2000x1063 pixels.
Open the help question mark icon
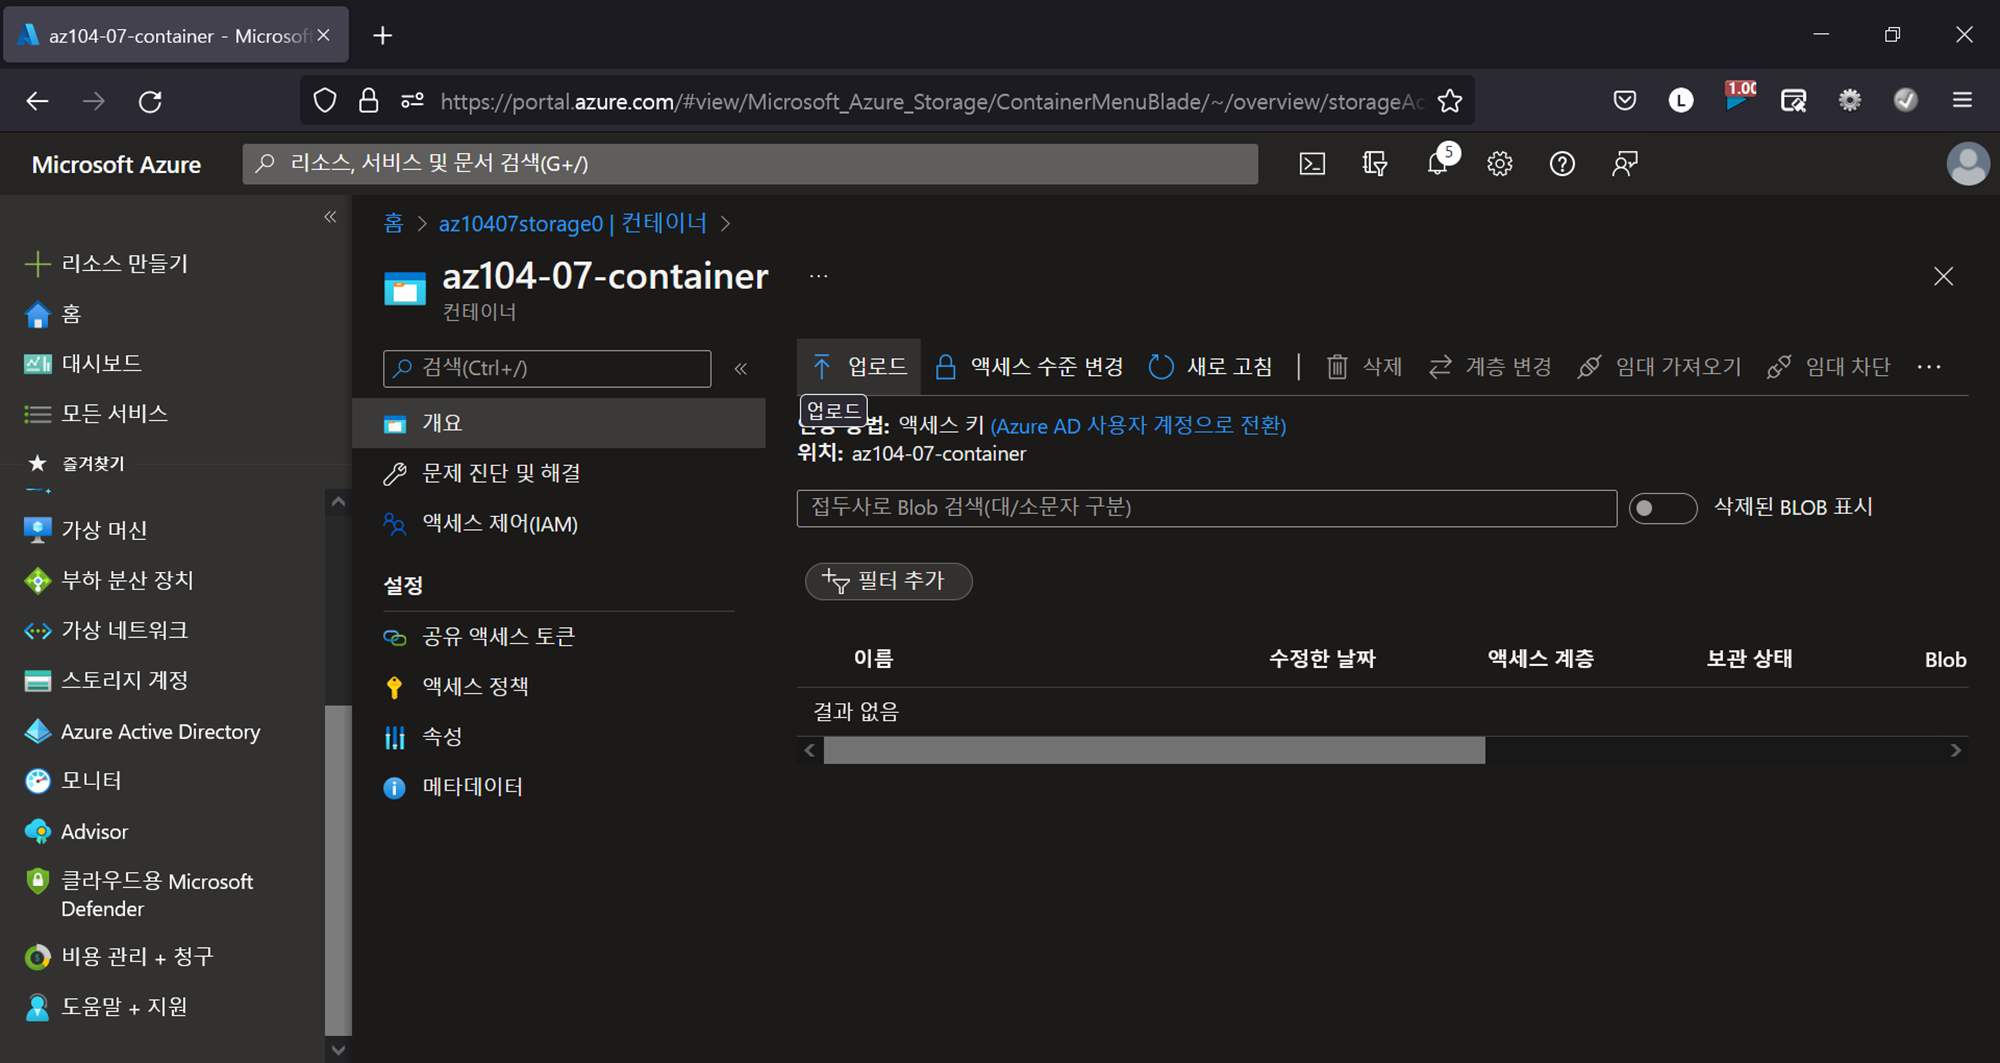[1562, 164]
